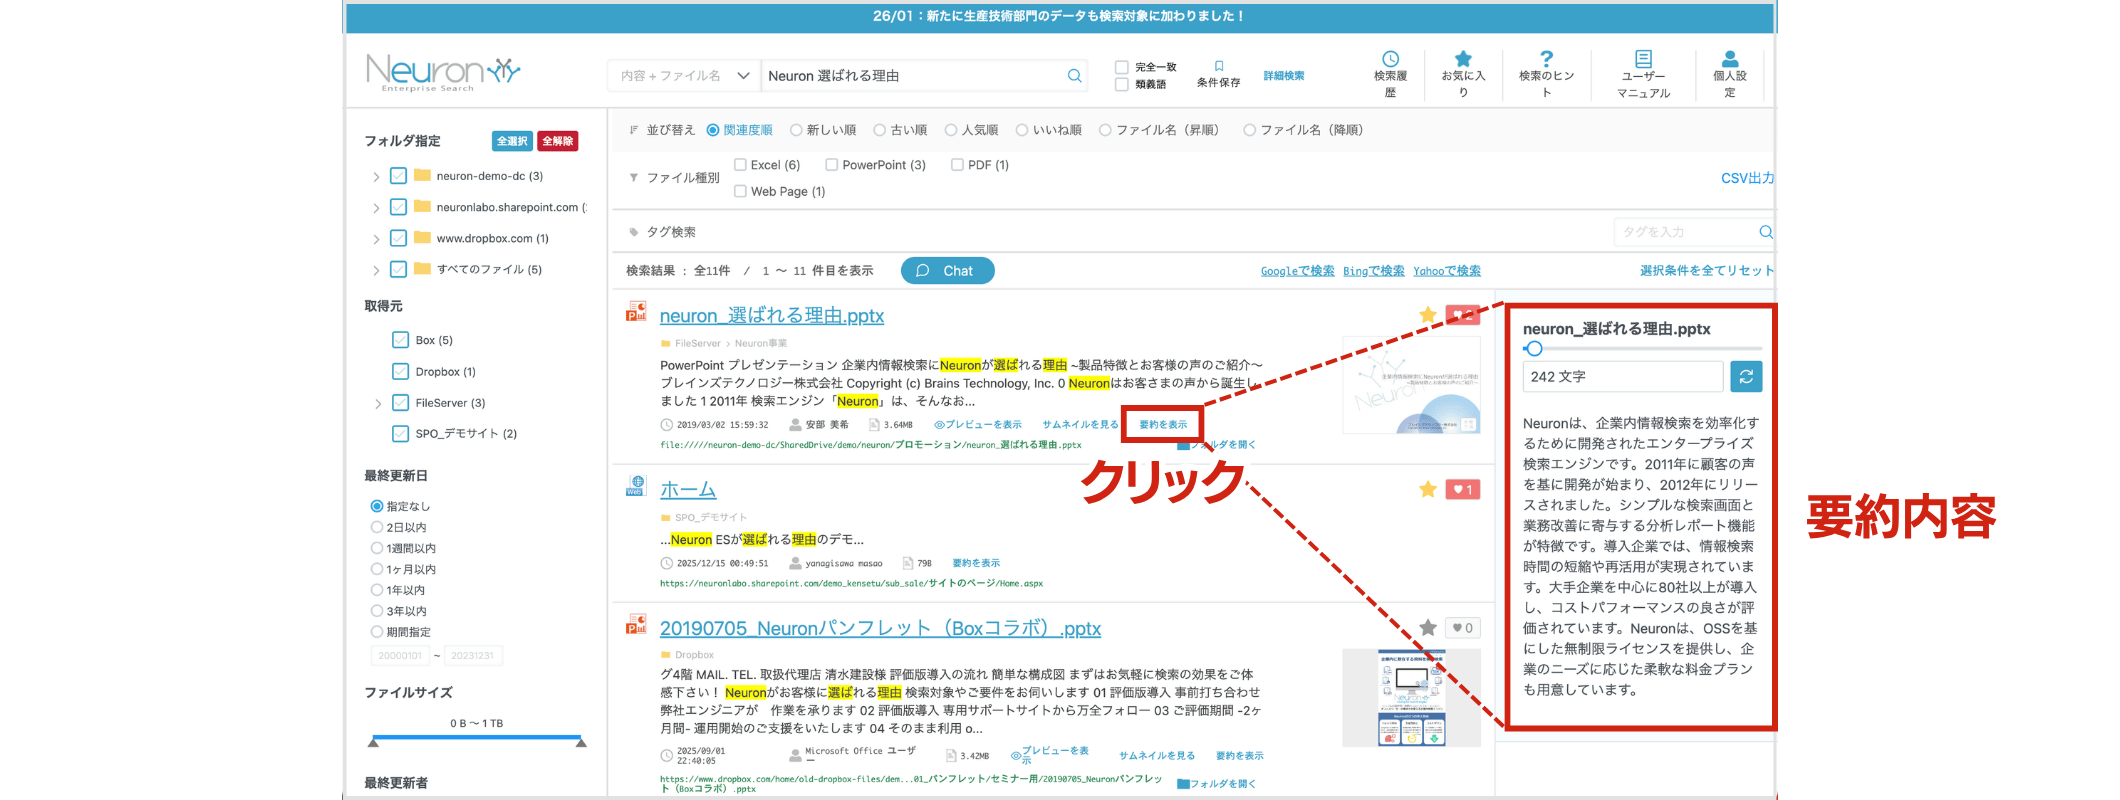
Task: Click the tag search magnifier icon
Action: pyautogui.click(x=1766, y=232)
